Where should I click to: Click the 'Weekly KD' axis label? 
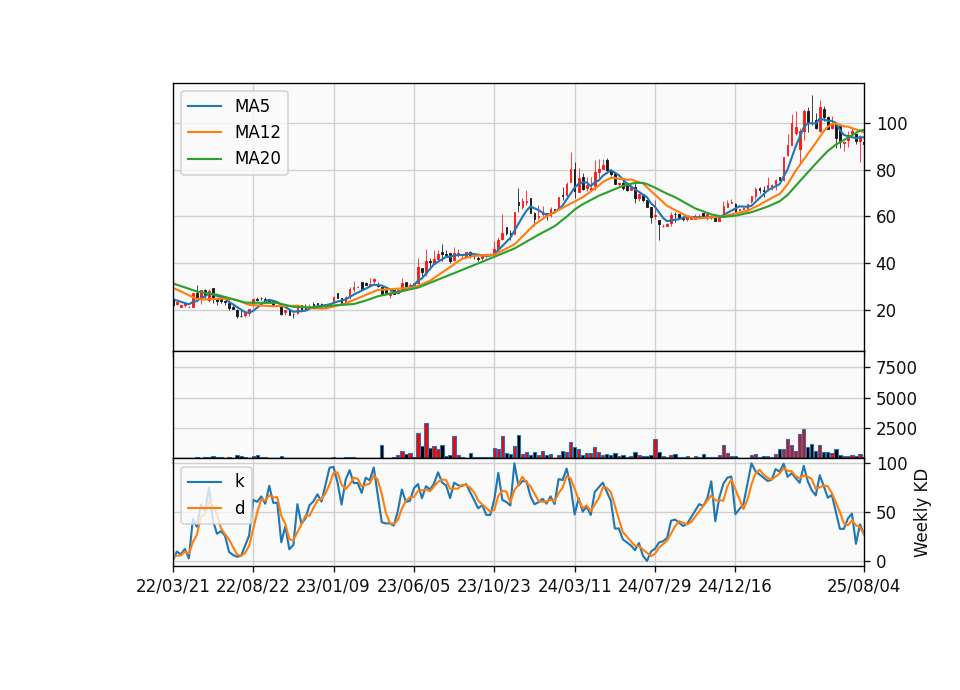click(921, 513)
